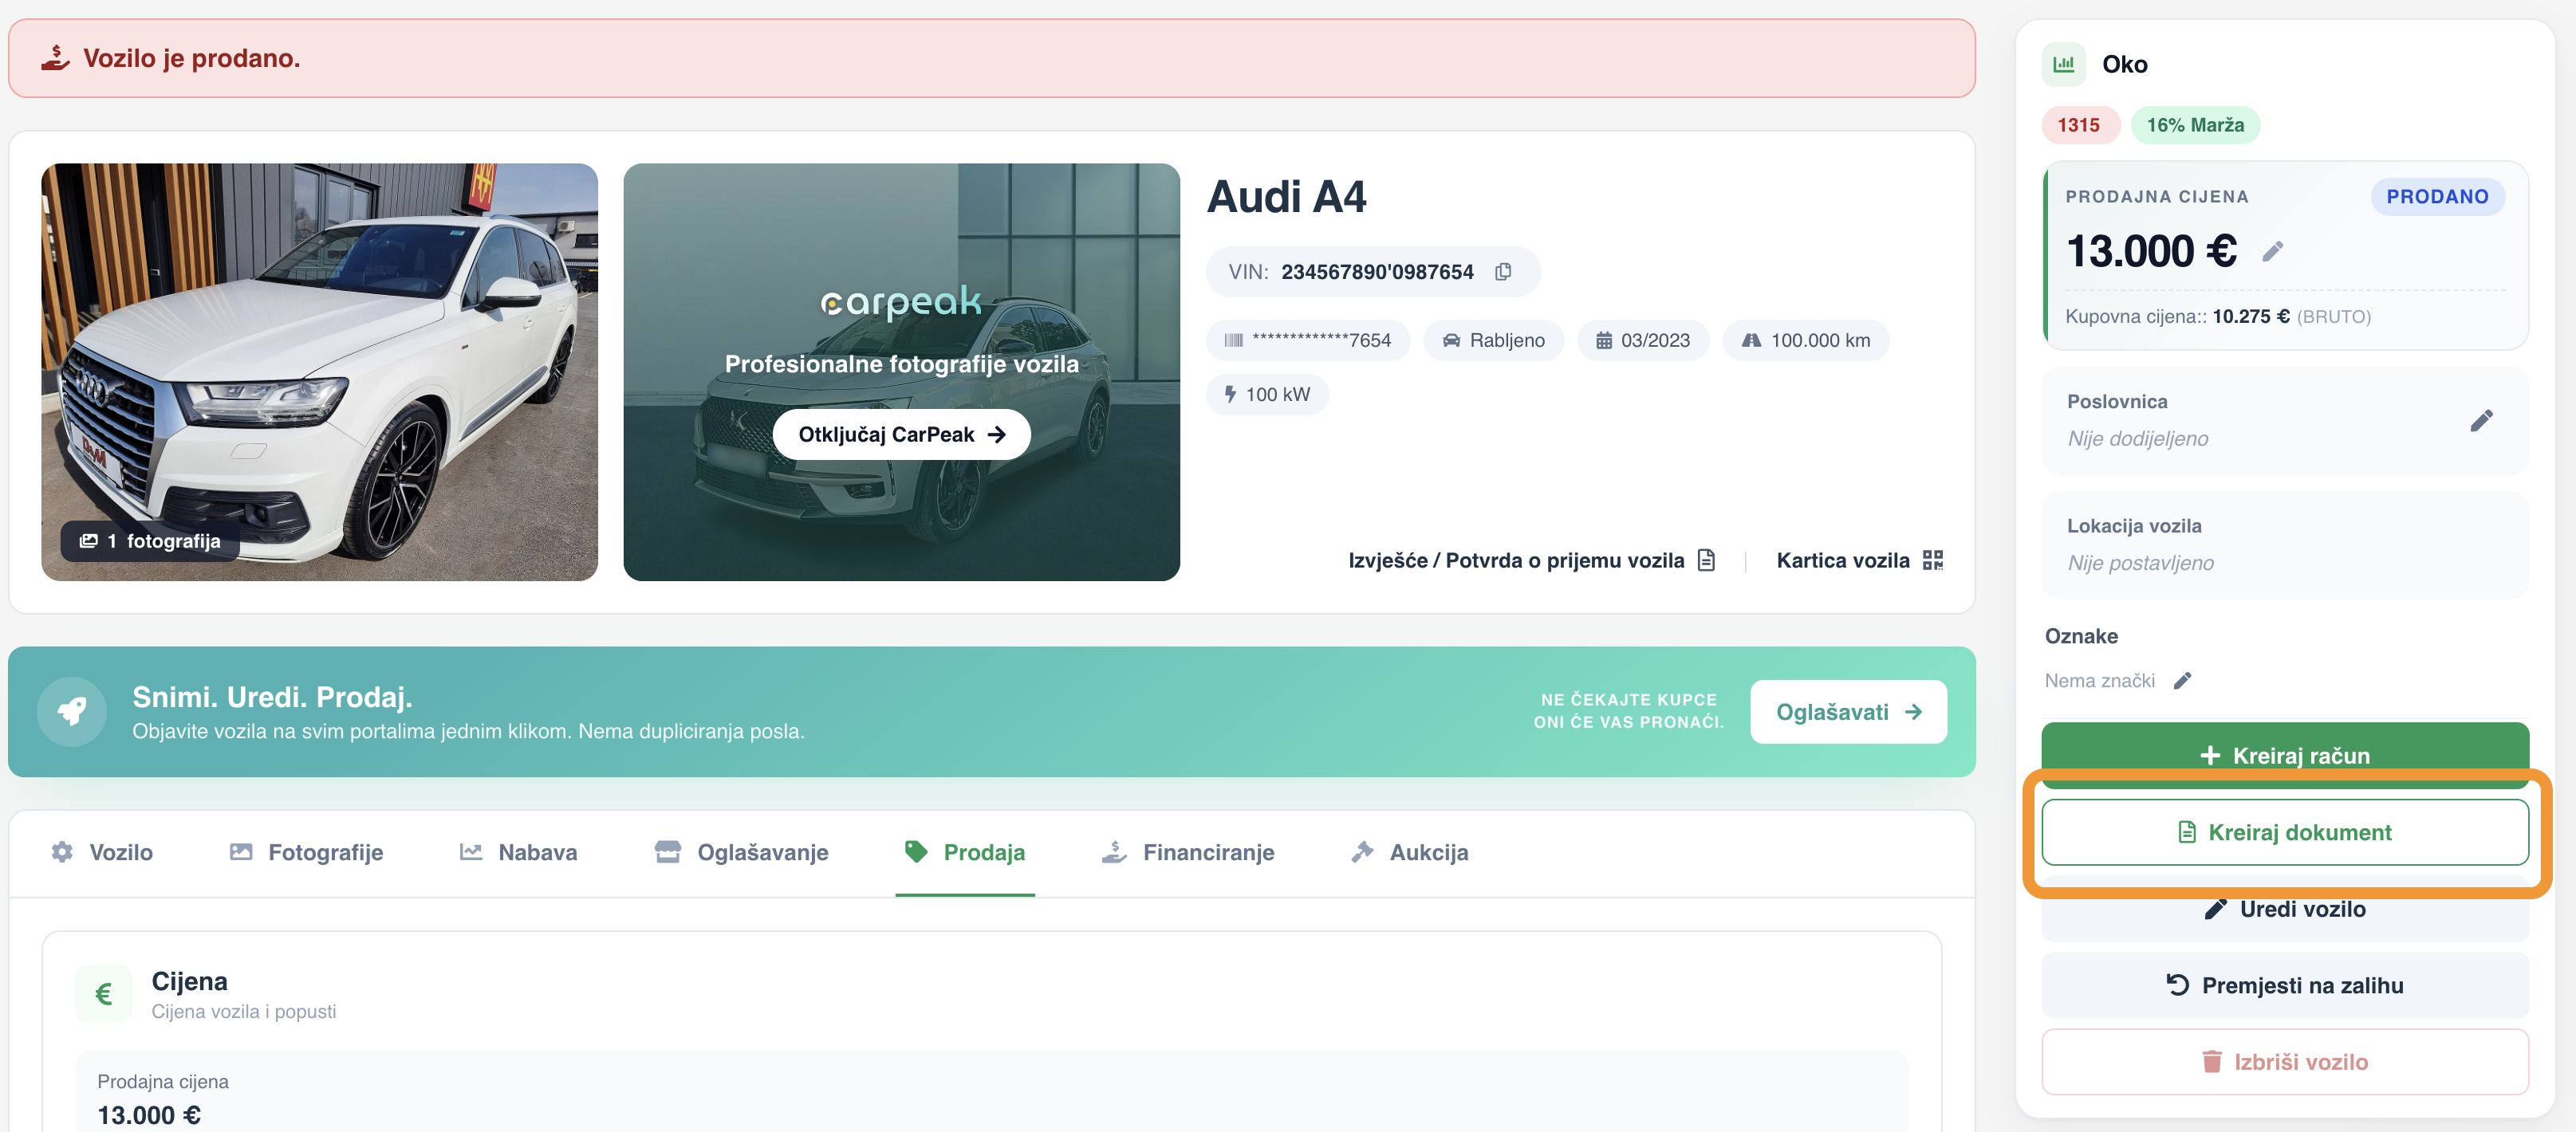Edit Oznake tags using the pencil icon
2576x1132 pixels.
(2182, 681)
